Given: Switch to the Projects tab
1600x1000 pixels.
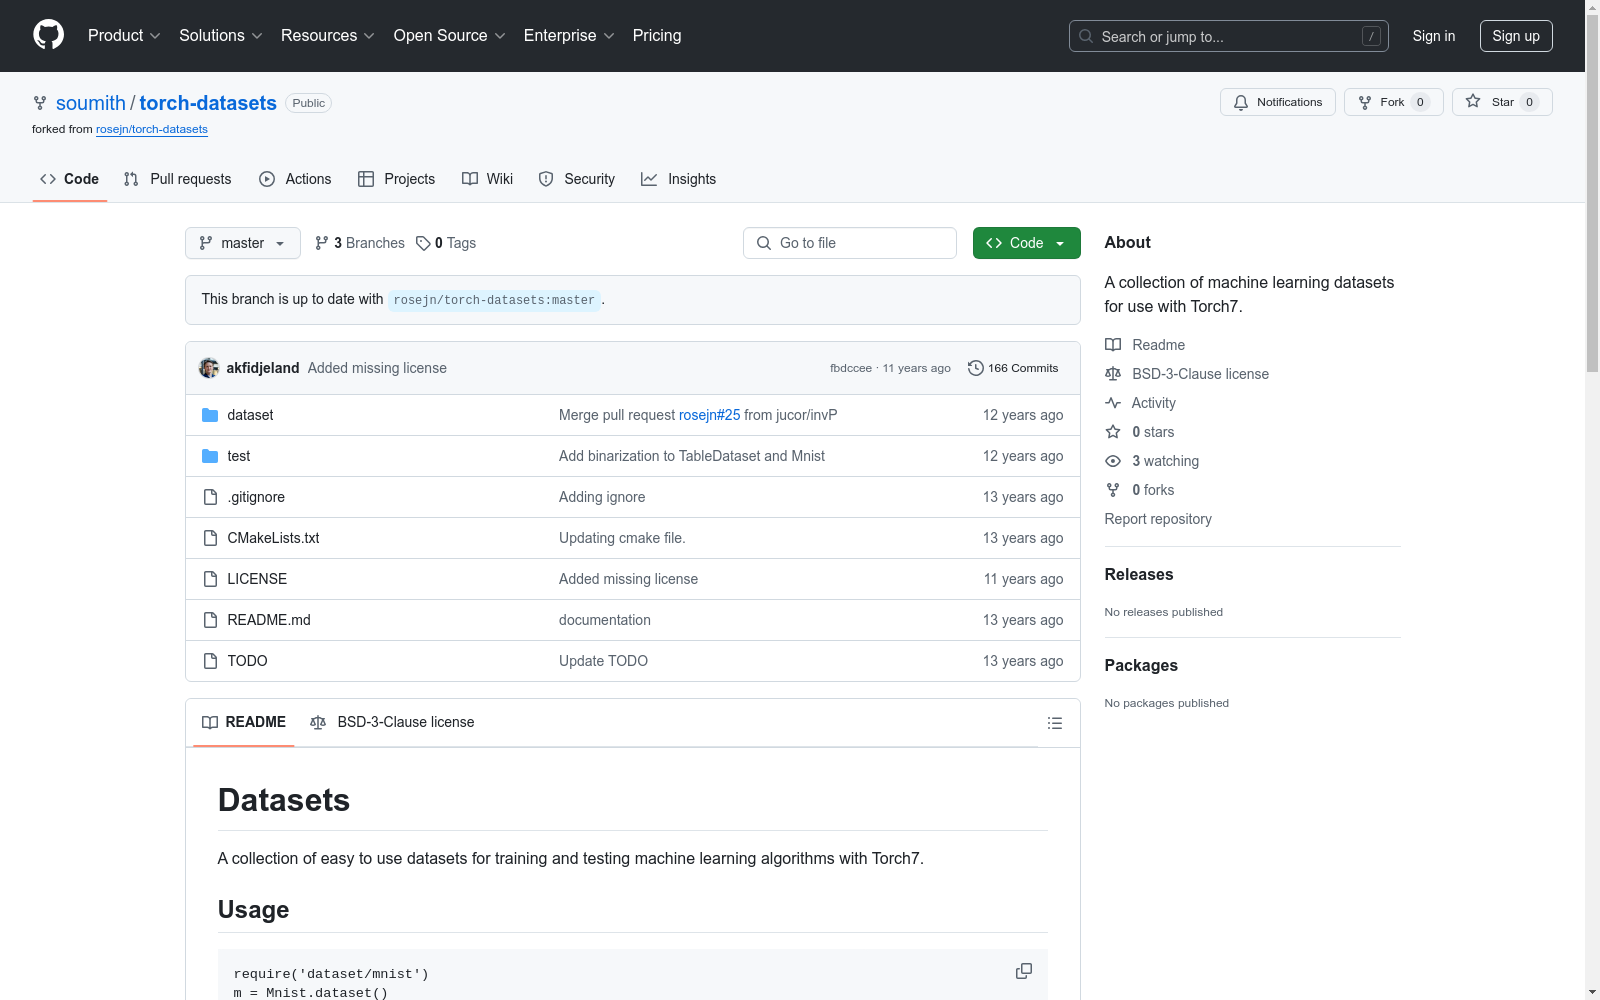Looking at the screenshot, I should tap(397, 179).
